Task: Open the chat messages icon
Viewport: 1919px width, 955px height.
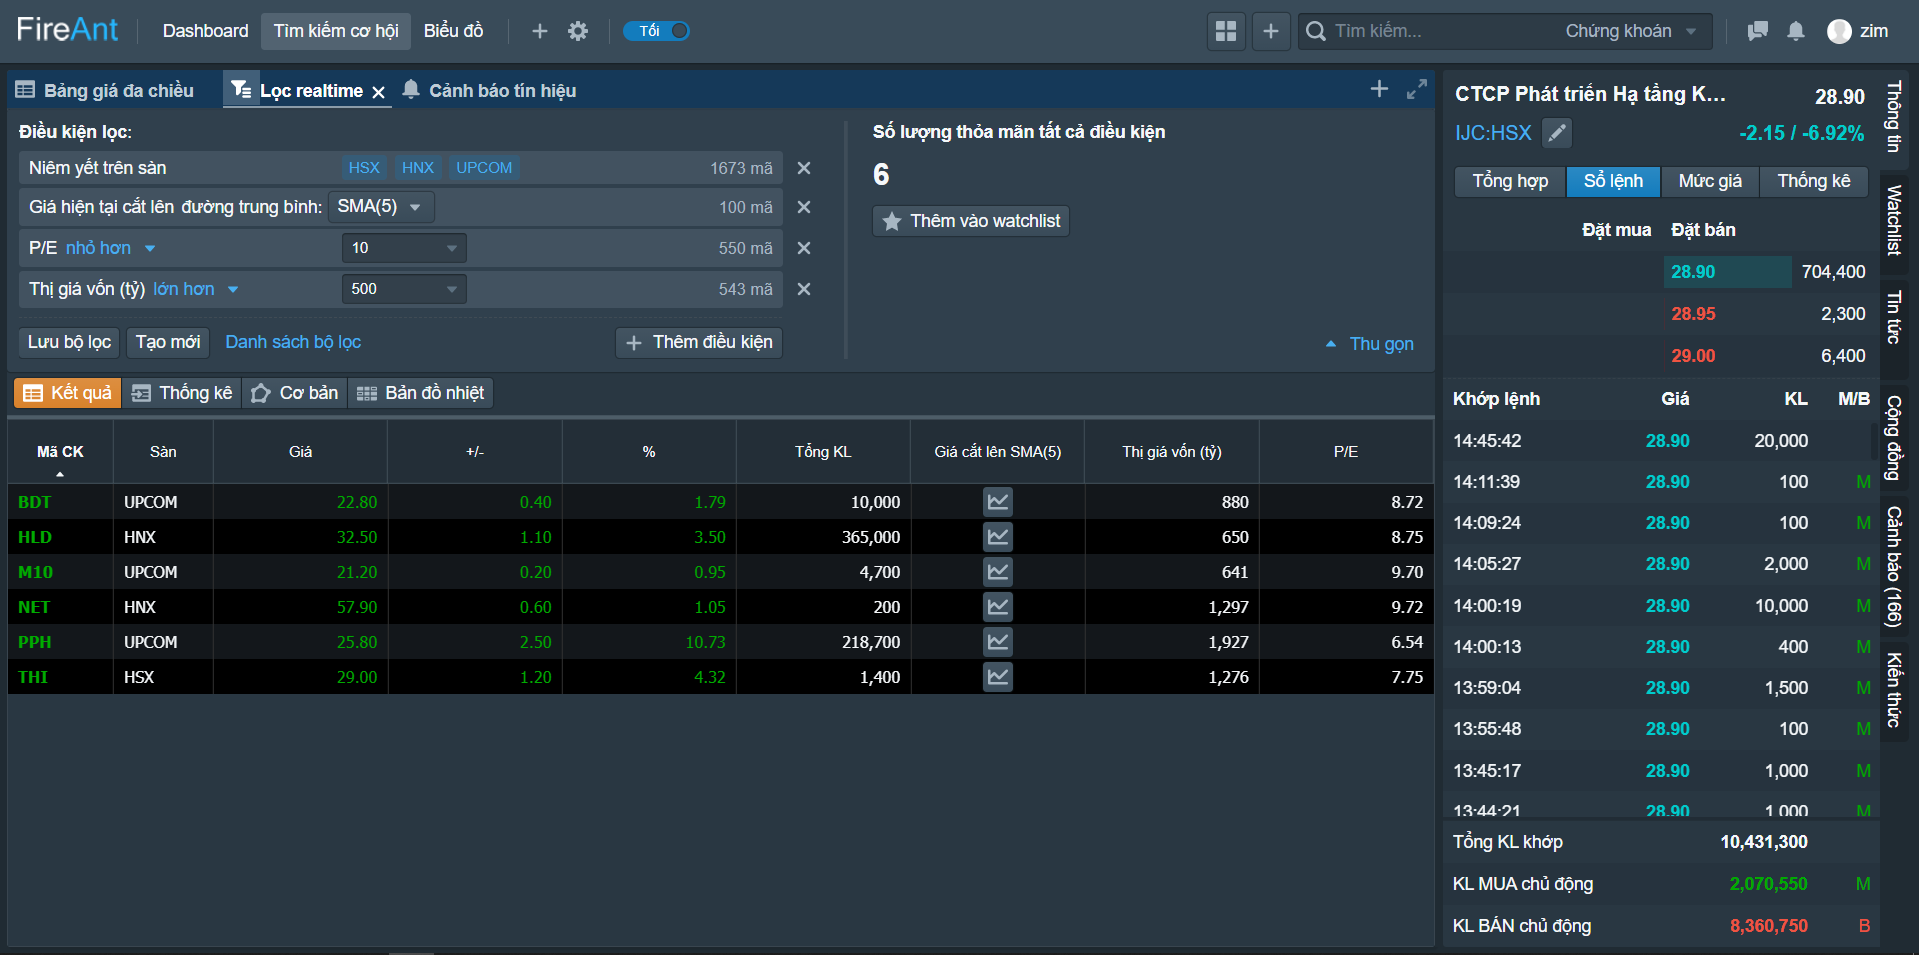Action: (1757, 31)
